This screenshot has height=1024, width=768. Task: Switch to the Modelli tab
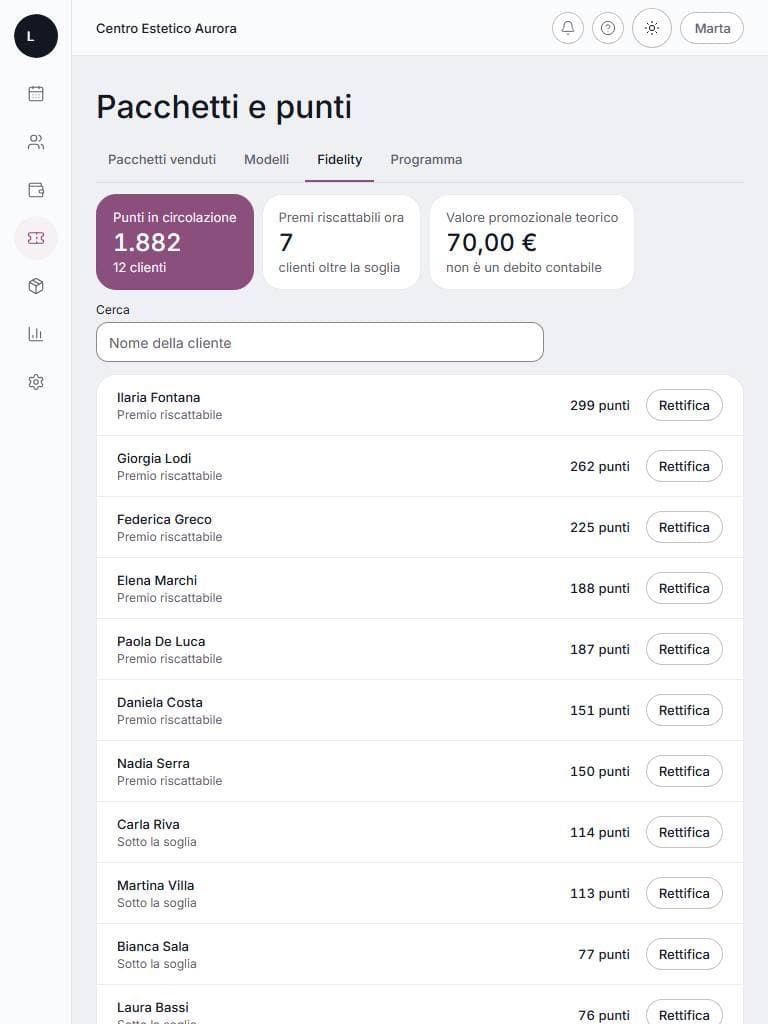coord(266,159)
